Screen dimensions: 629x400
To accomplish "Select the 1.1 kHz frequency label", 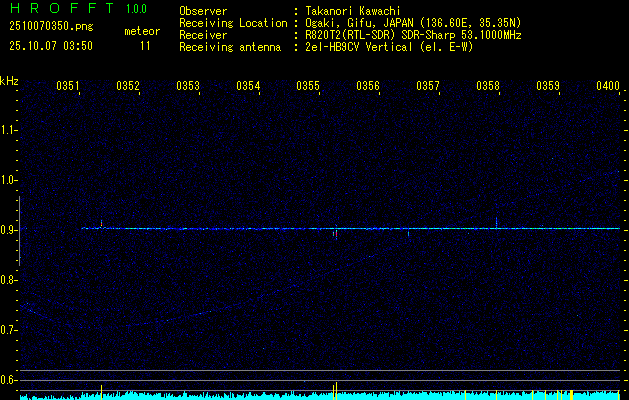I will [9, 130].
